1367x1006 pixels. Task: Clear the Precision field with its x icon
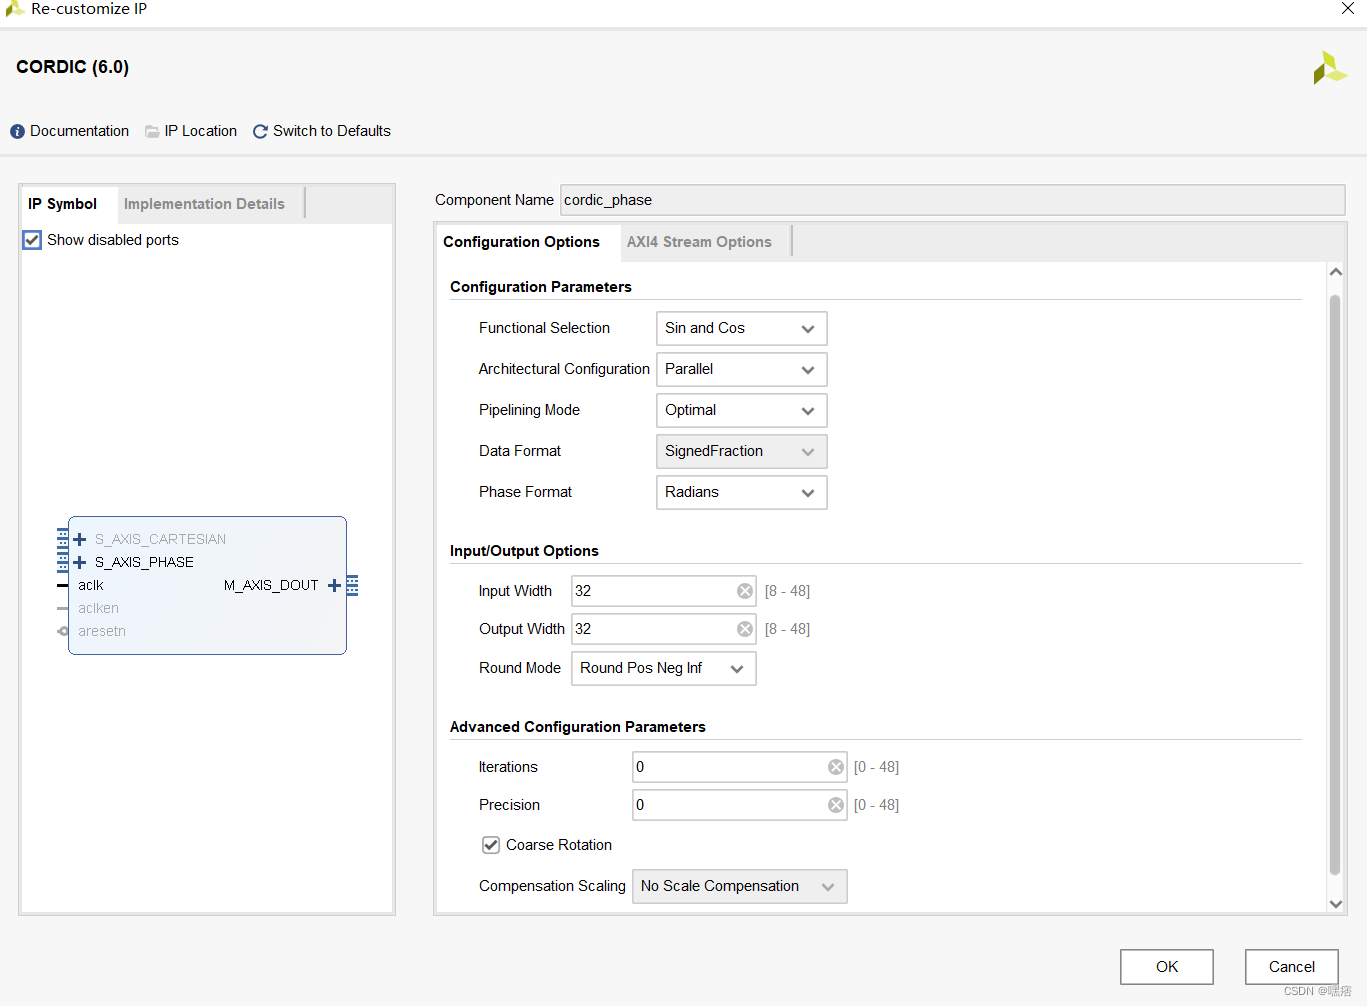tap(835, 804)
